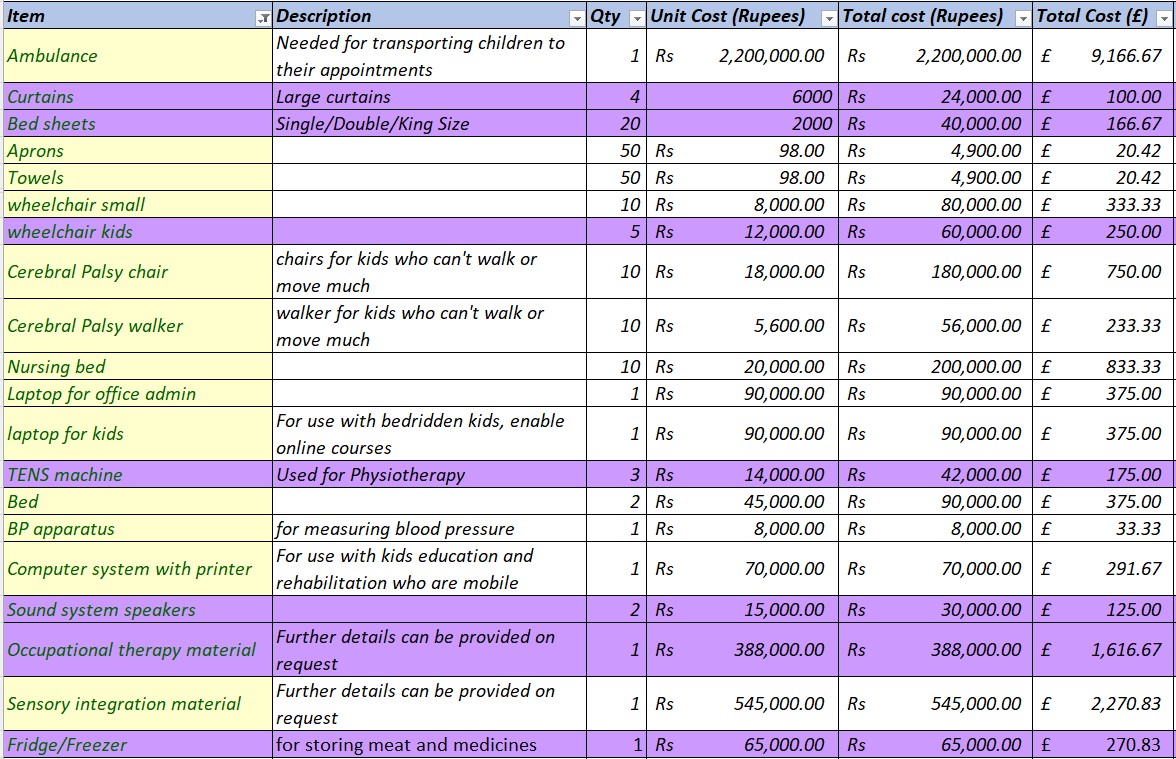This screenshot has width=1176, height=759.
Task: Click the Bed sheets quantity "20" cell
Action: [x=616, y=124]
